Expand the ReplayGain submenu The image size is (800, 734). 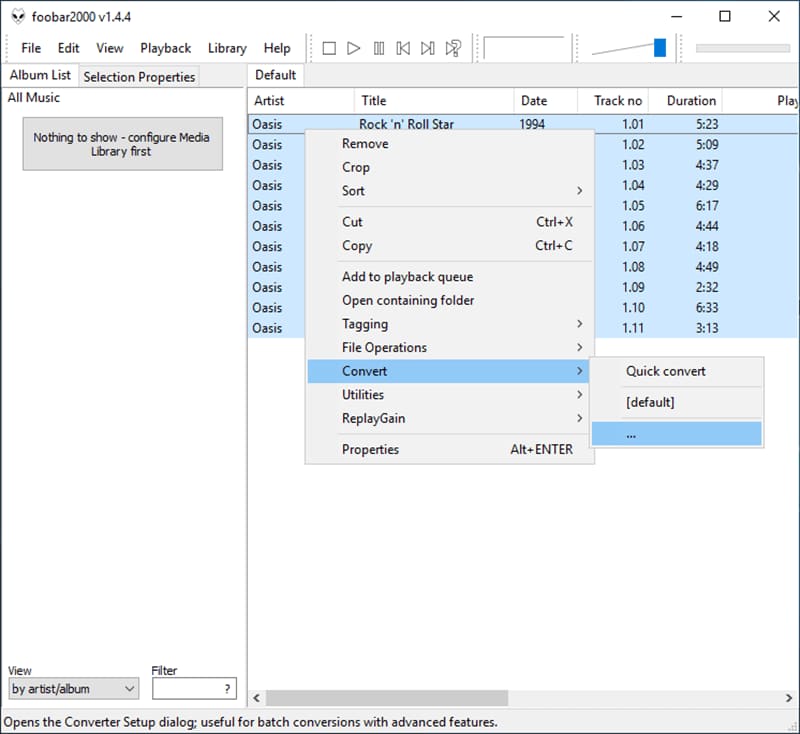[x=449, y=418]
